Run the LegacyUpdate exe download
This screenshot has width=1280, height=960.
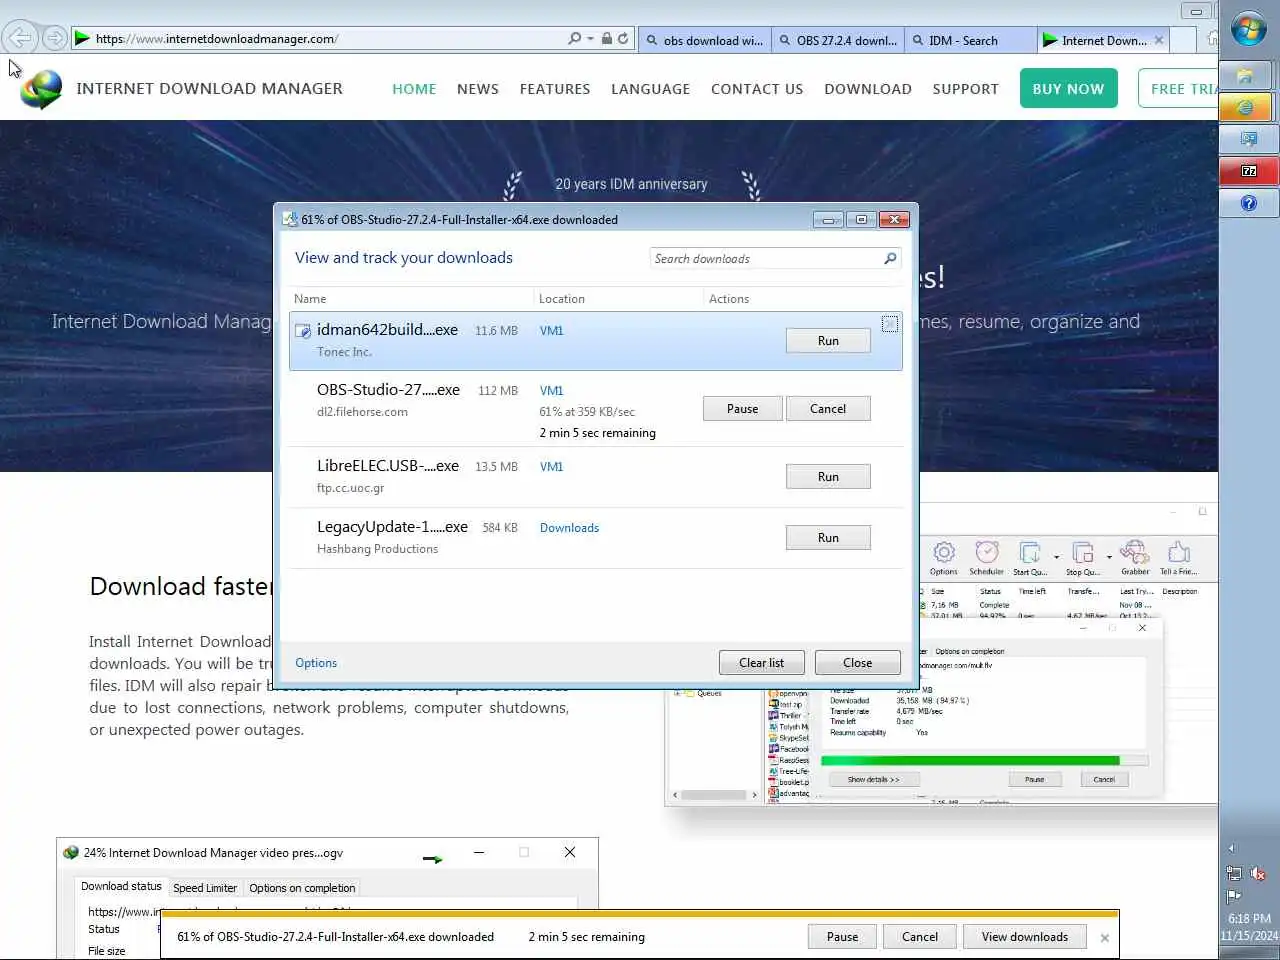pyautogui.click(x=828, y=538)
